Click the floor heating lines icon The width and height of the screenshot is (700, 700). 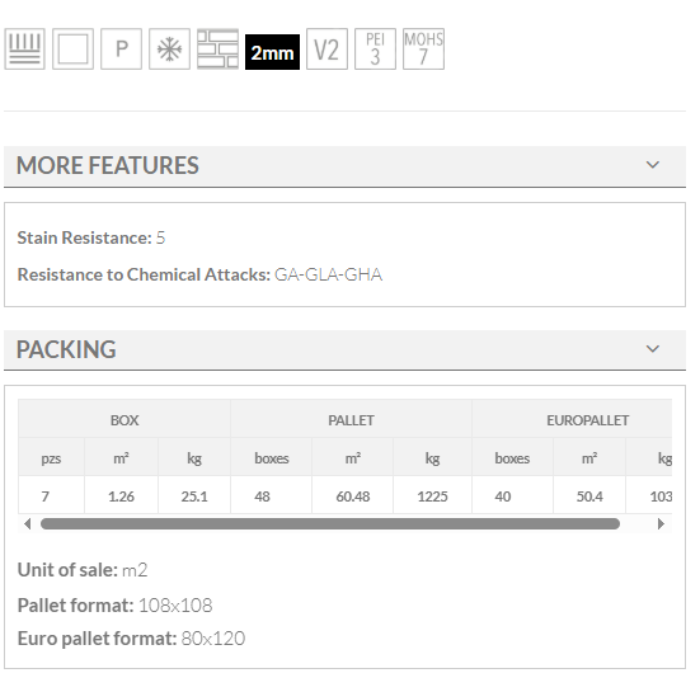pyautogui.click(x=24, y=50)
